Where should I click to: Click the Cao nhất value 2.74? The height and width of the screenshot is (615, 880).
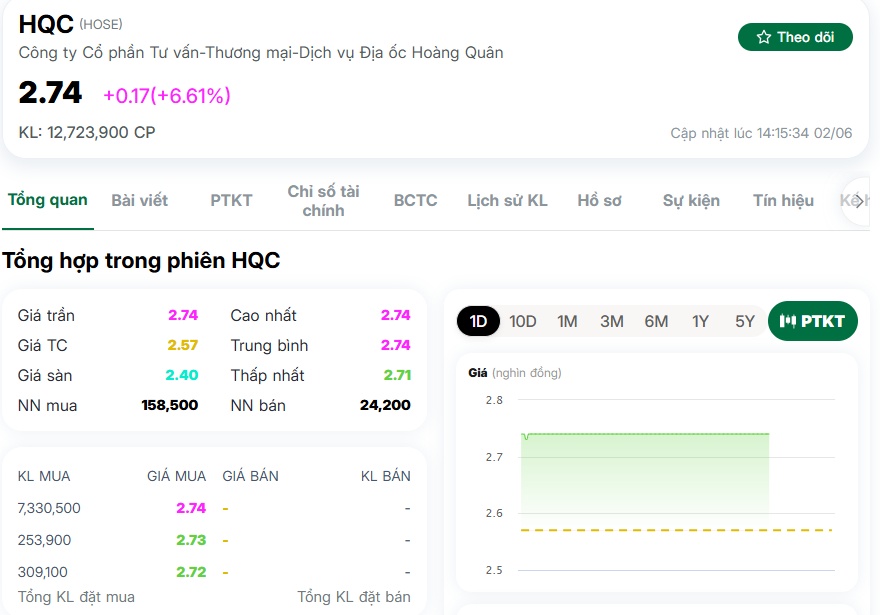pos(396,315)
